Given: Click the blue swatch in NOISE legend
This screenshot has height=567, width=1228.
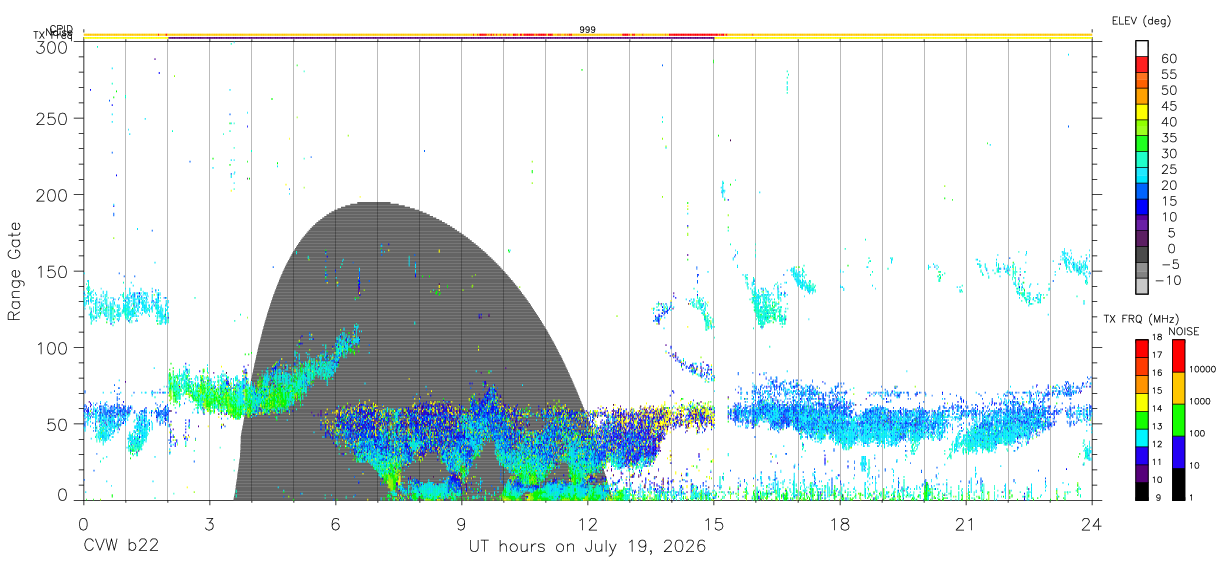Looking at the screenshot, I should click(x=1178, y=452).
